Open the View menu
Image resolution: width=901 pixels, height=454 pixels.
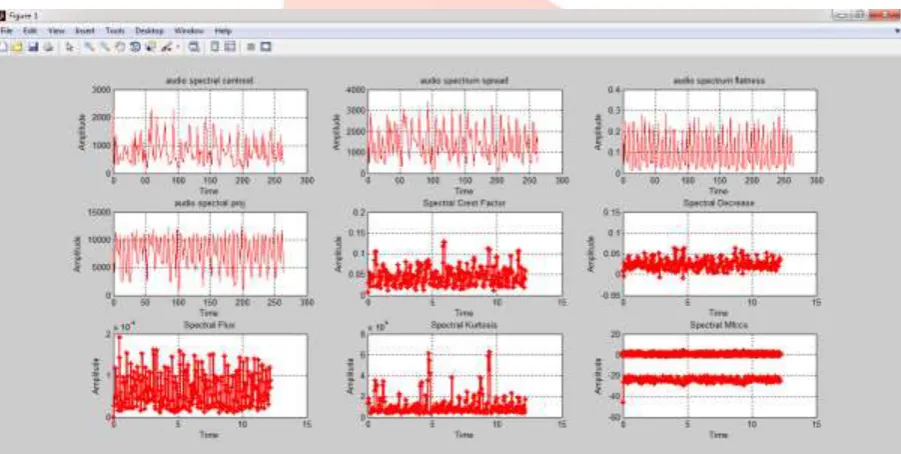click(56, 30)
